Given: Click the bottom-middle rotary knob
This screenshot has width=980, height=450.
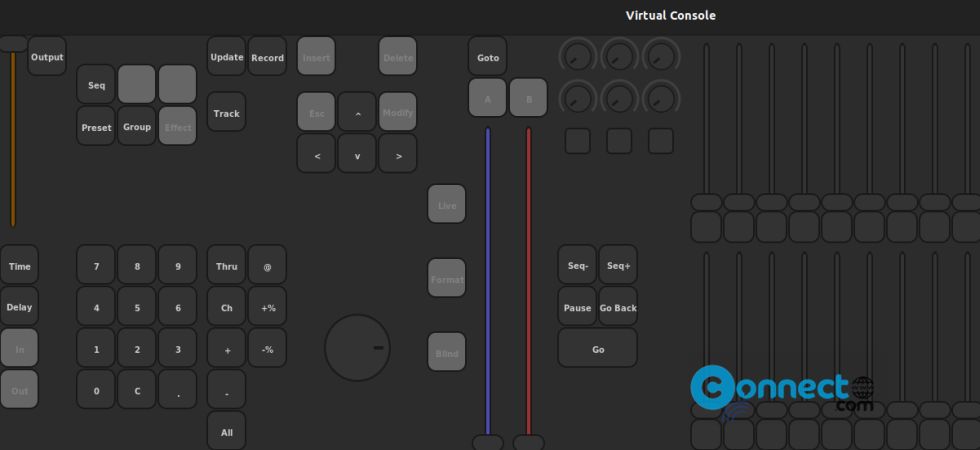Looking at the screenshot, I should point(619,98).
